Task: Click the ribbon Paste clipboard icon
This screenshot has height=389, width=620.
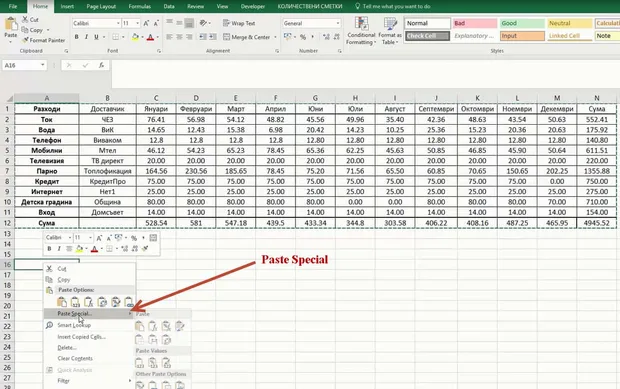Action: tap(11, 25)
